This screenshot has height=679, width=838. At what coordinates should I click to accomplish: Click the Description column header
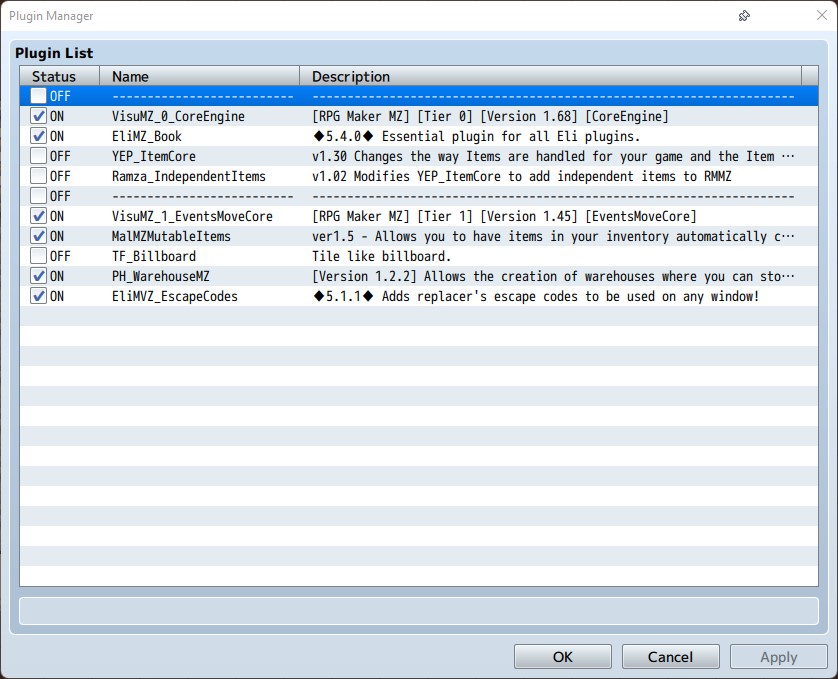point(550,76)
